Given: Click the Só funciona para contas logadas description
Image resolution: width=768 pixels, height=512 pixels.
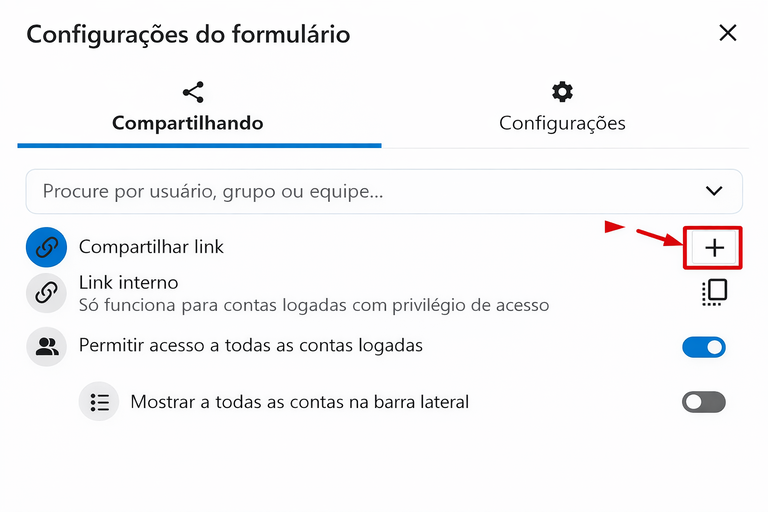Looking at the screenshot, I should [314, 305].
